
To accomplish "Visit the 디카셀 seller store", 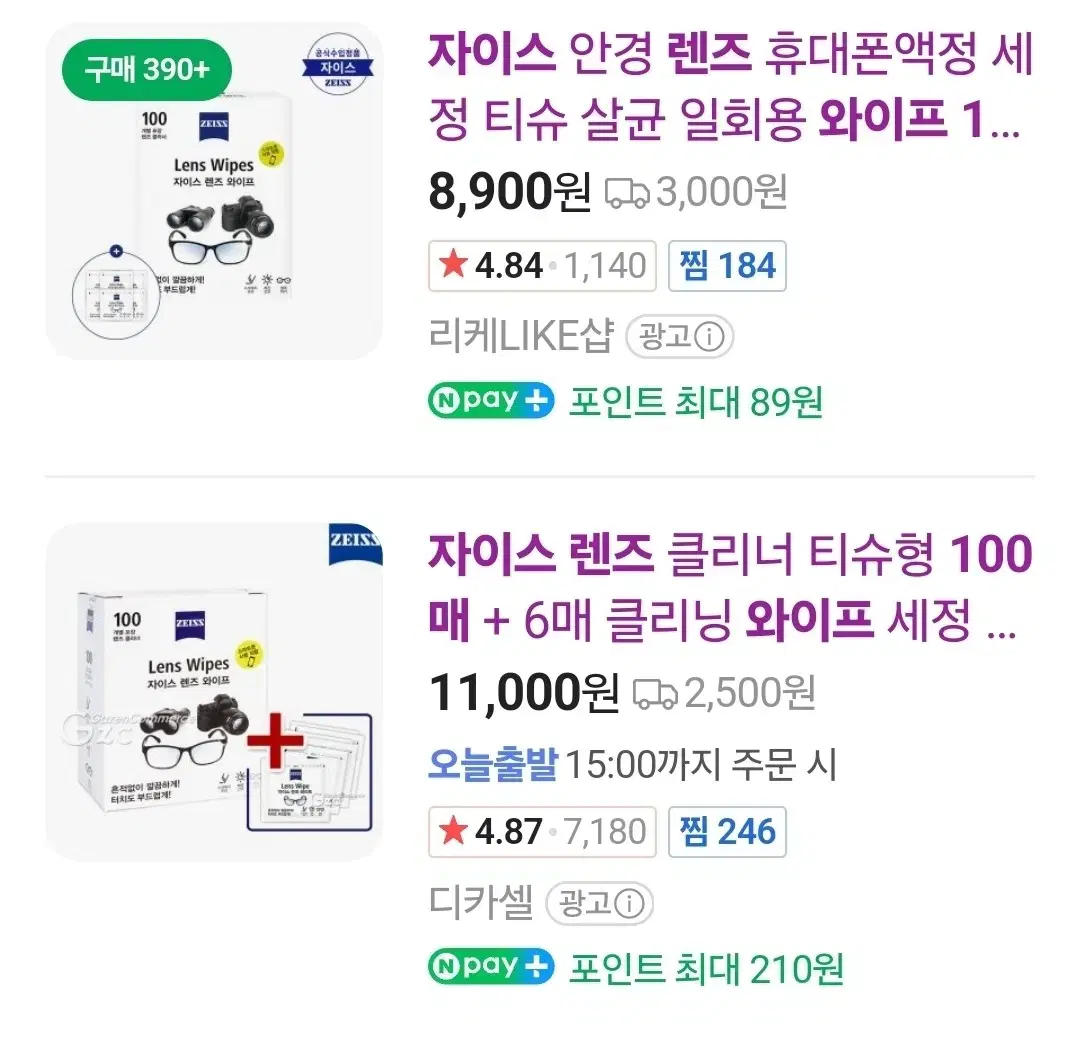I will (x=480, y=904).
